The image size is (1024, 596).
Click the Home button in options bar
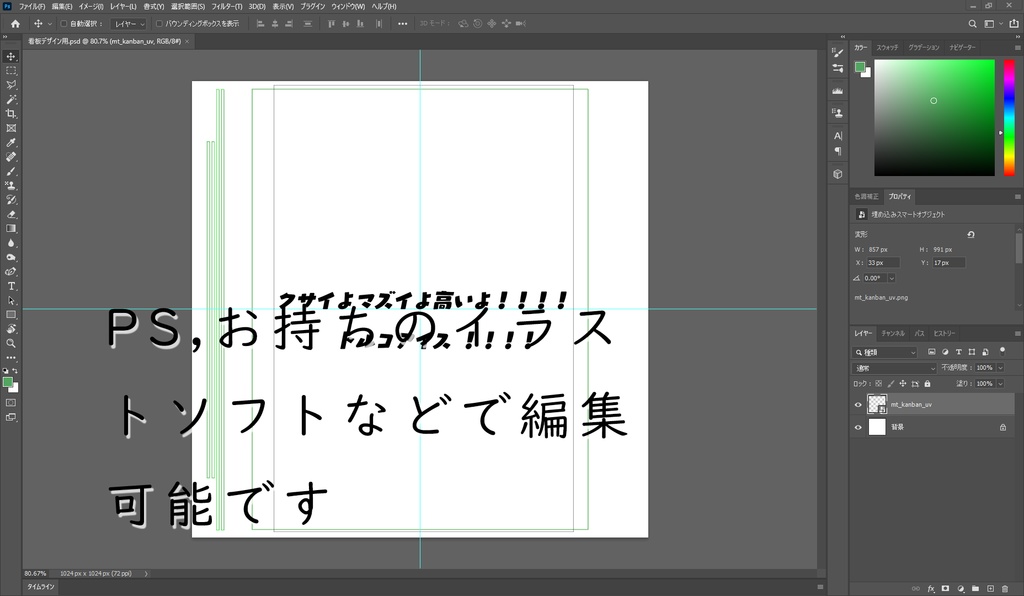15,24
